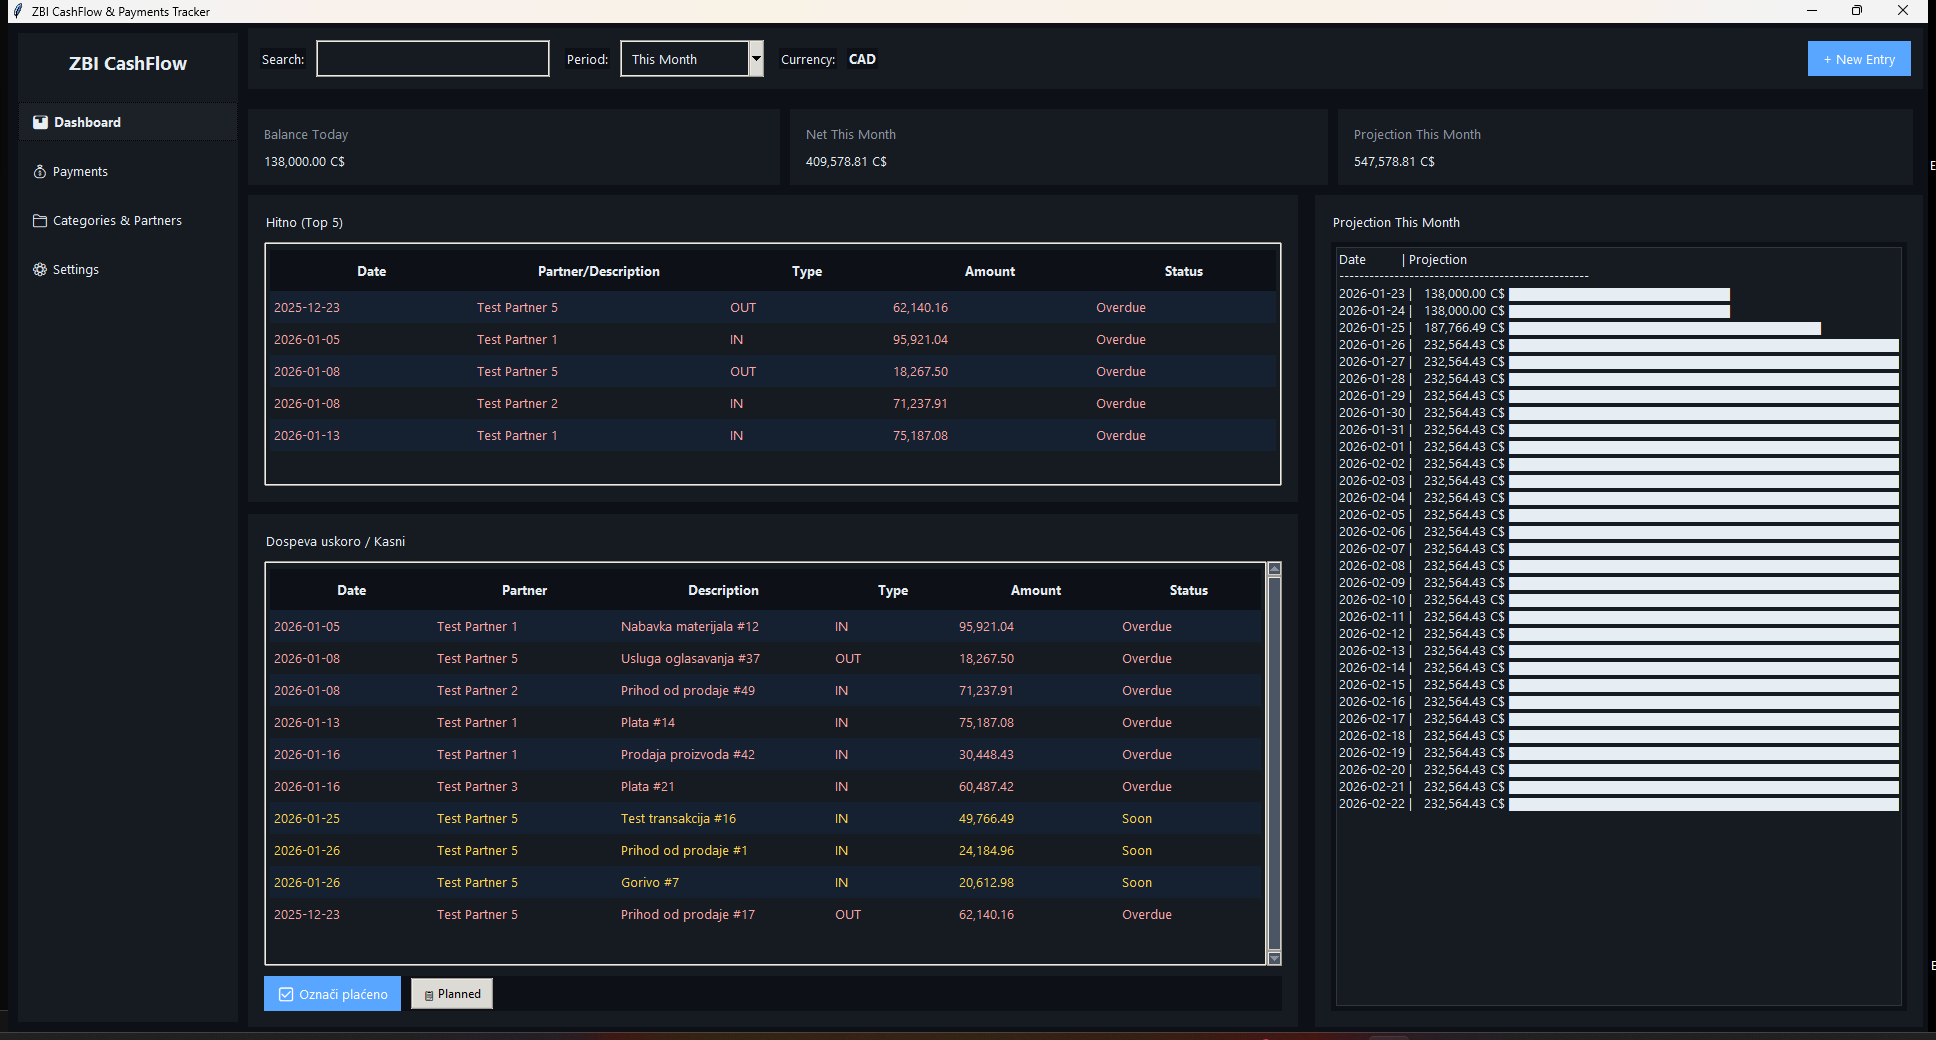Expand the Period dropdown arrow
1936x1040 pixels.
(757, 59)
